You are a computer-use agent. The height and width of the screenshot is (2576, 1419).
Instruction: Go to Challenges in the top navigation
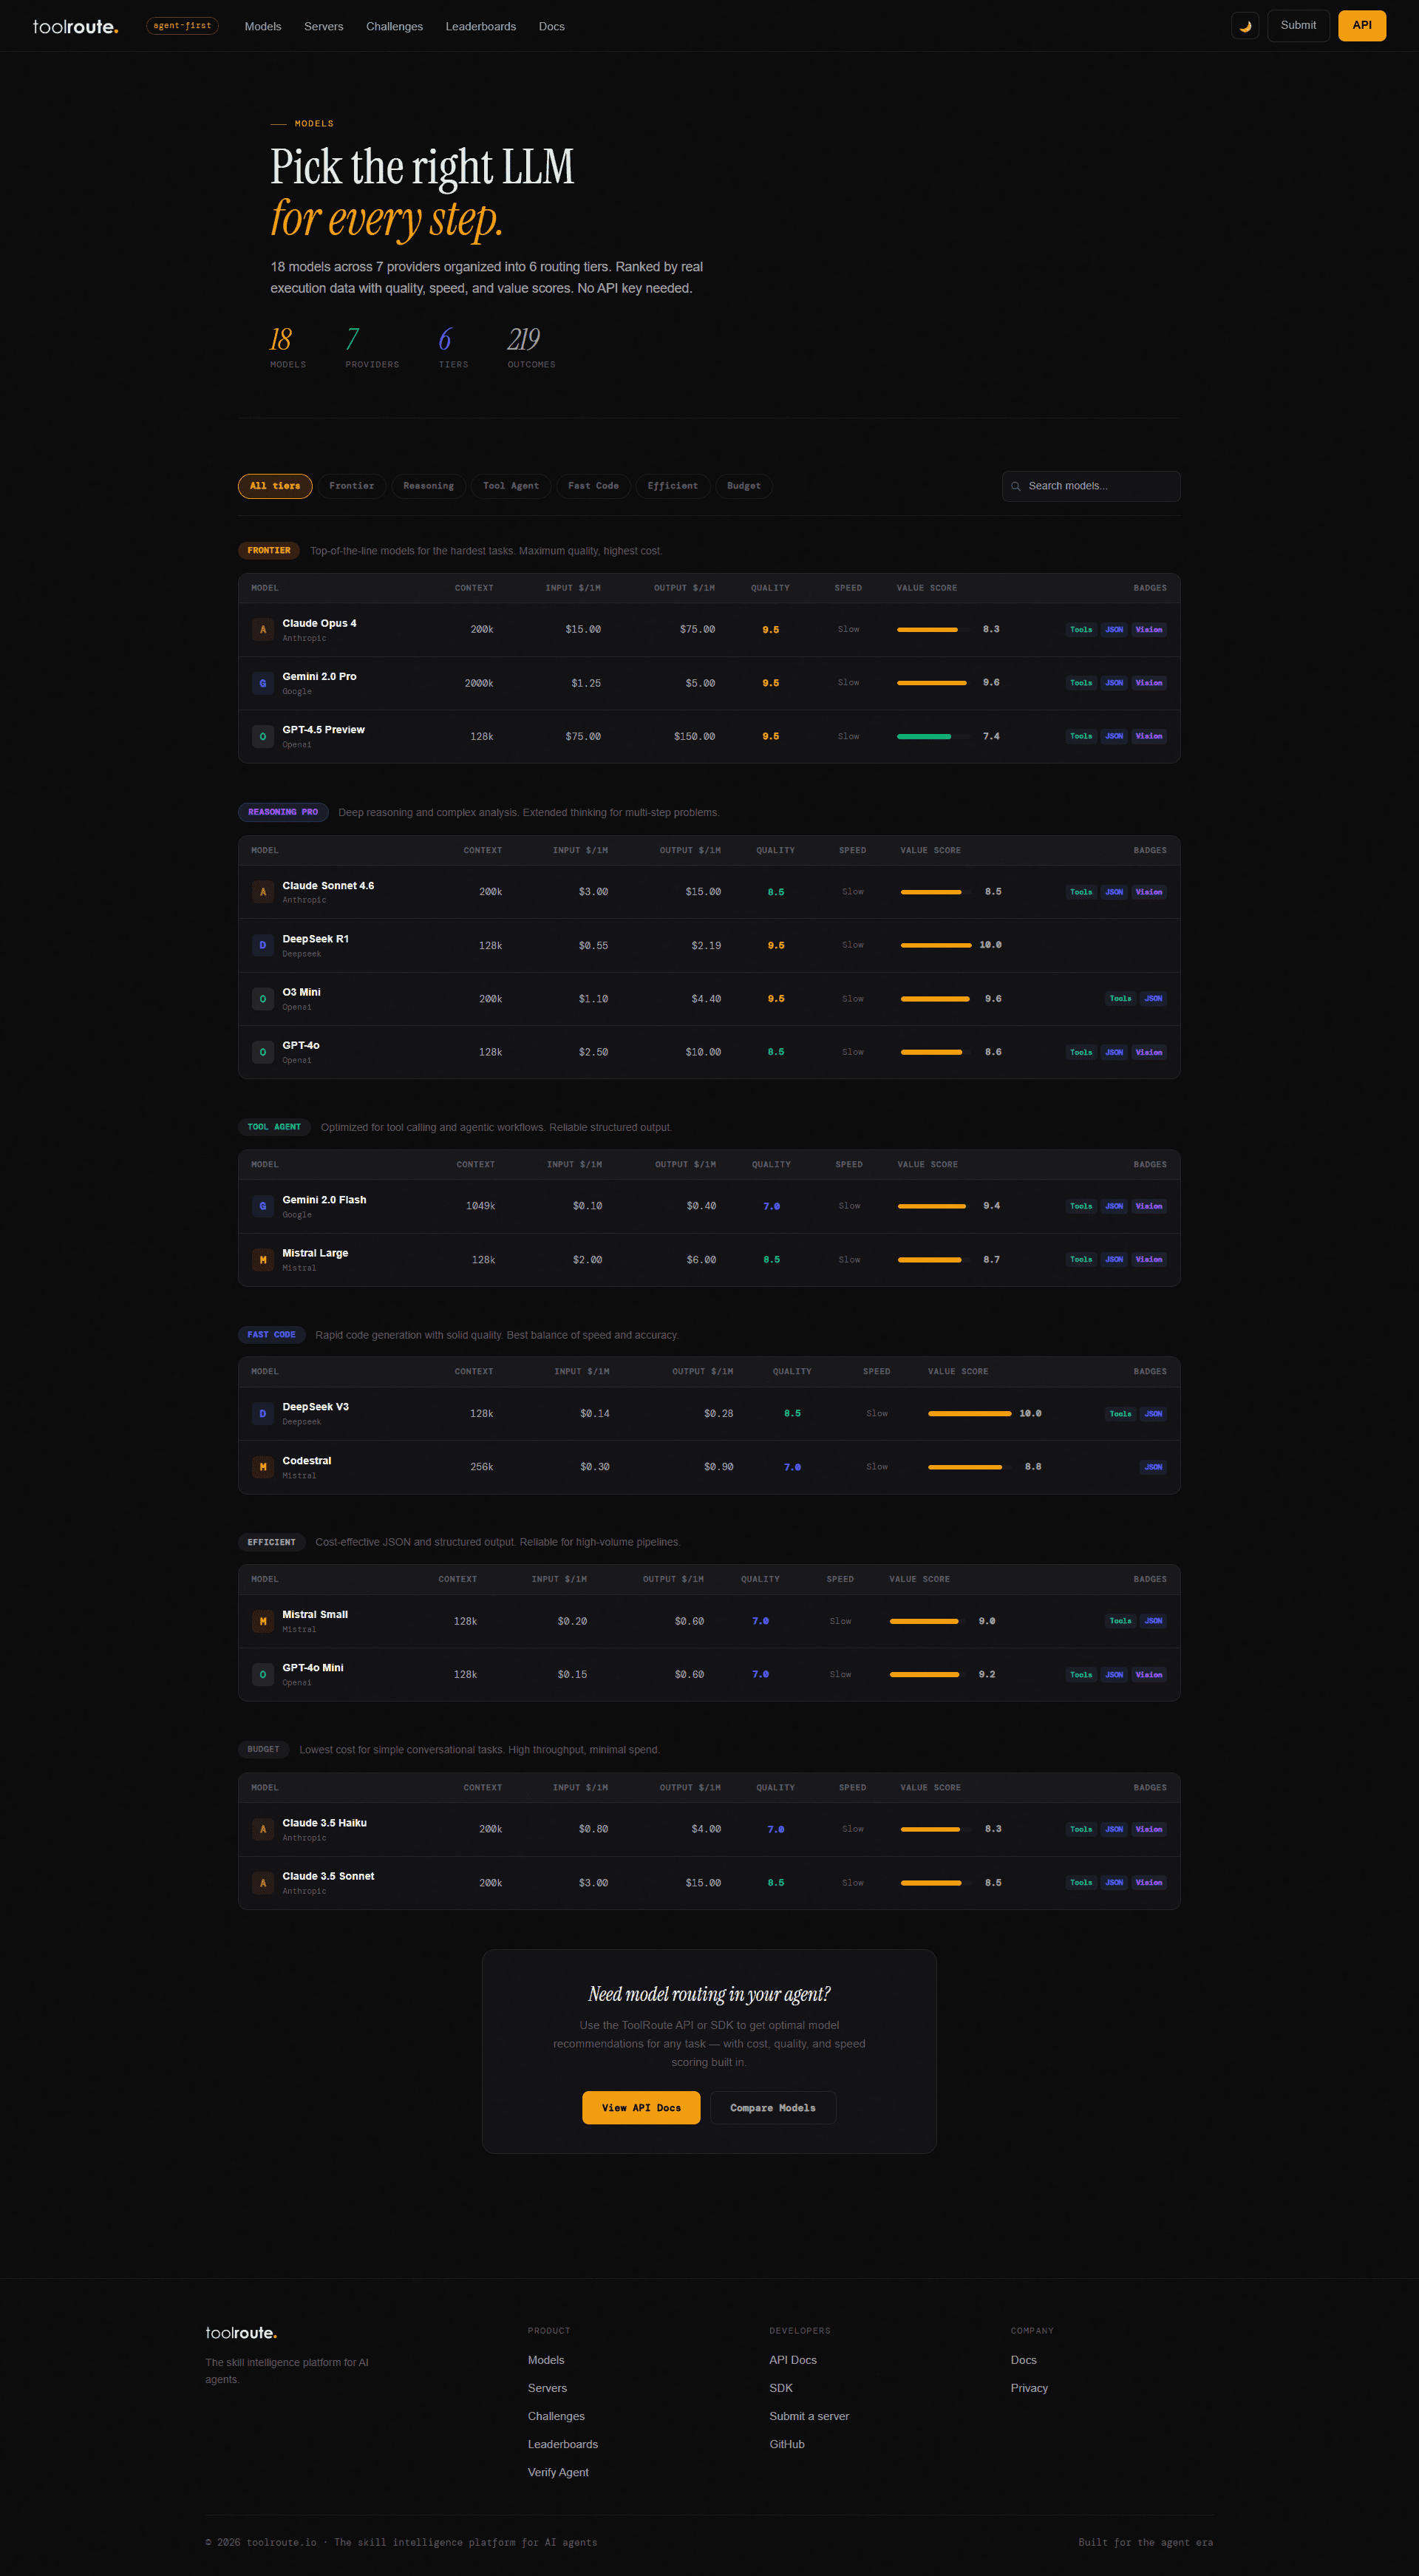point(394,27)
